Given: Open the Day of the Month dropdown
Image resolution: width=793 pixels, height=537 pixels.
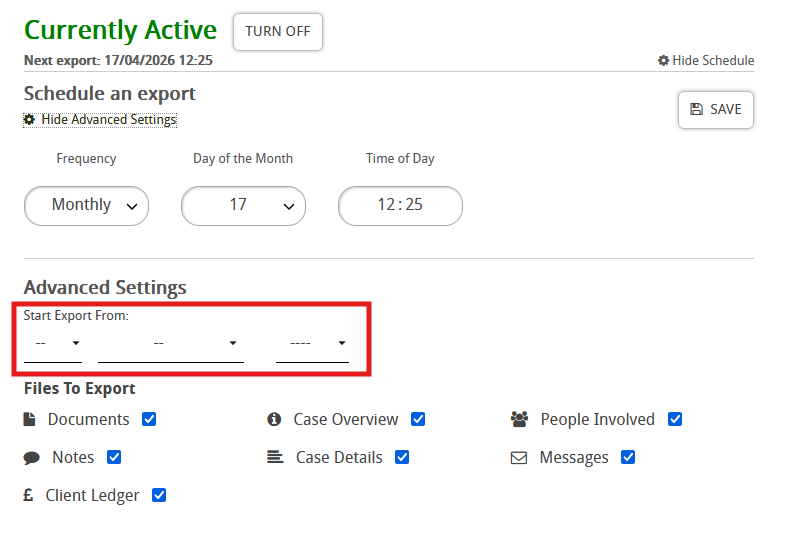Looking at the screenshot, I should coord(243,206).
